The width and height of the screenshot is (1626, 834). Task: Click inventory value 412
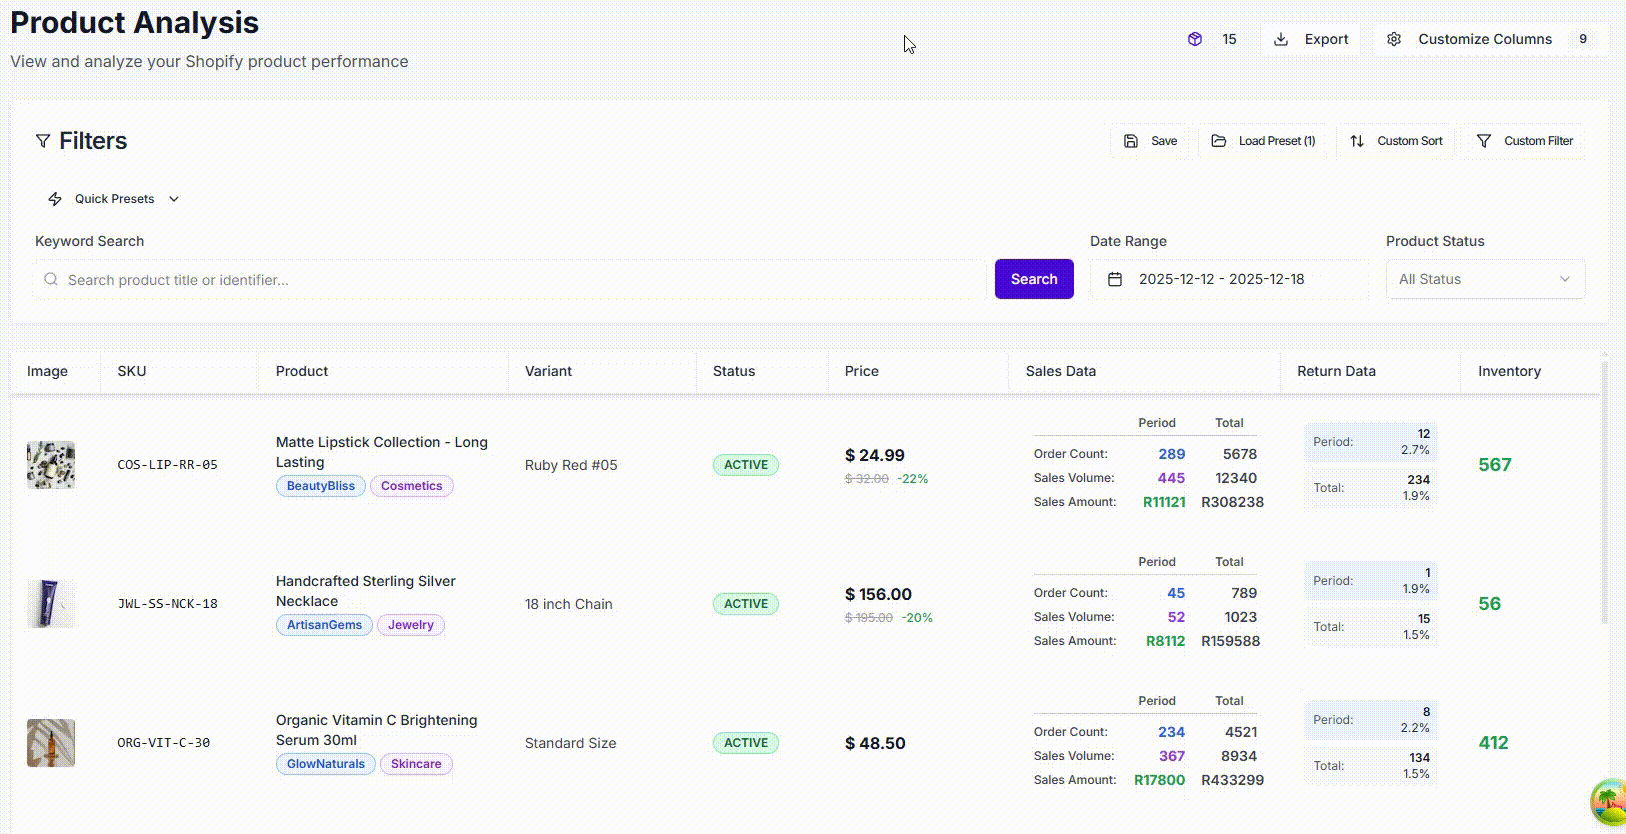(x=1493, y=743)
